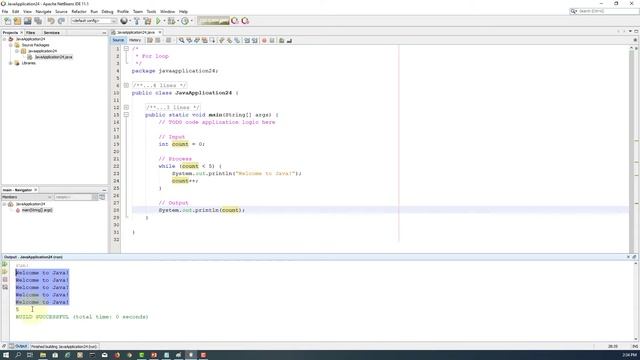Click Windows Start button on taskbar
Viewport: 640px width, 360px height.
click(x=6, y=355)
